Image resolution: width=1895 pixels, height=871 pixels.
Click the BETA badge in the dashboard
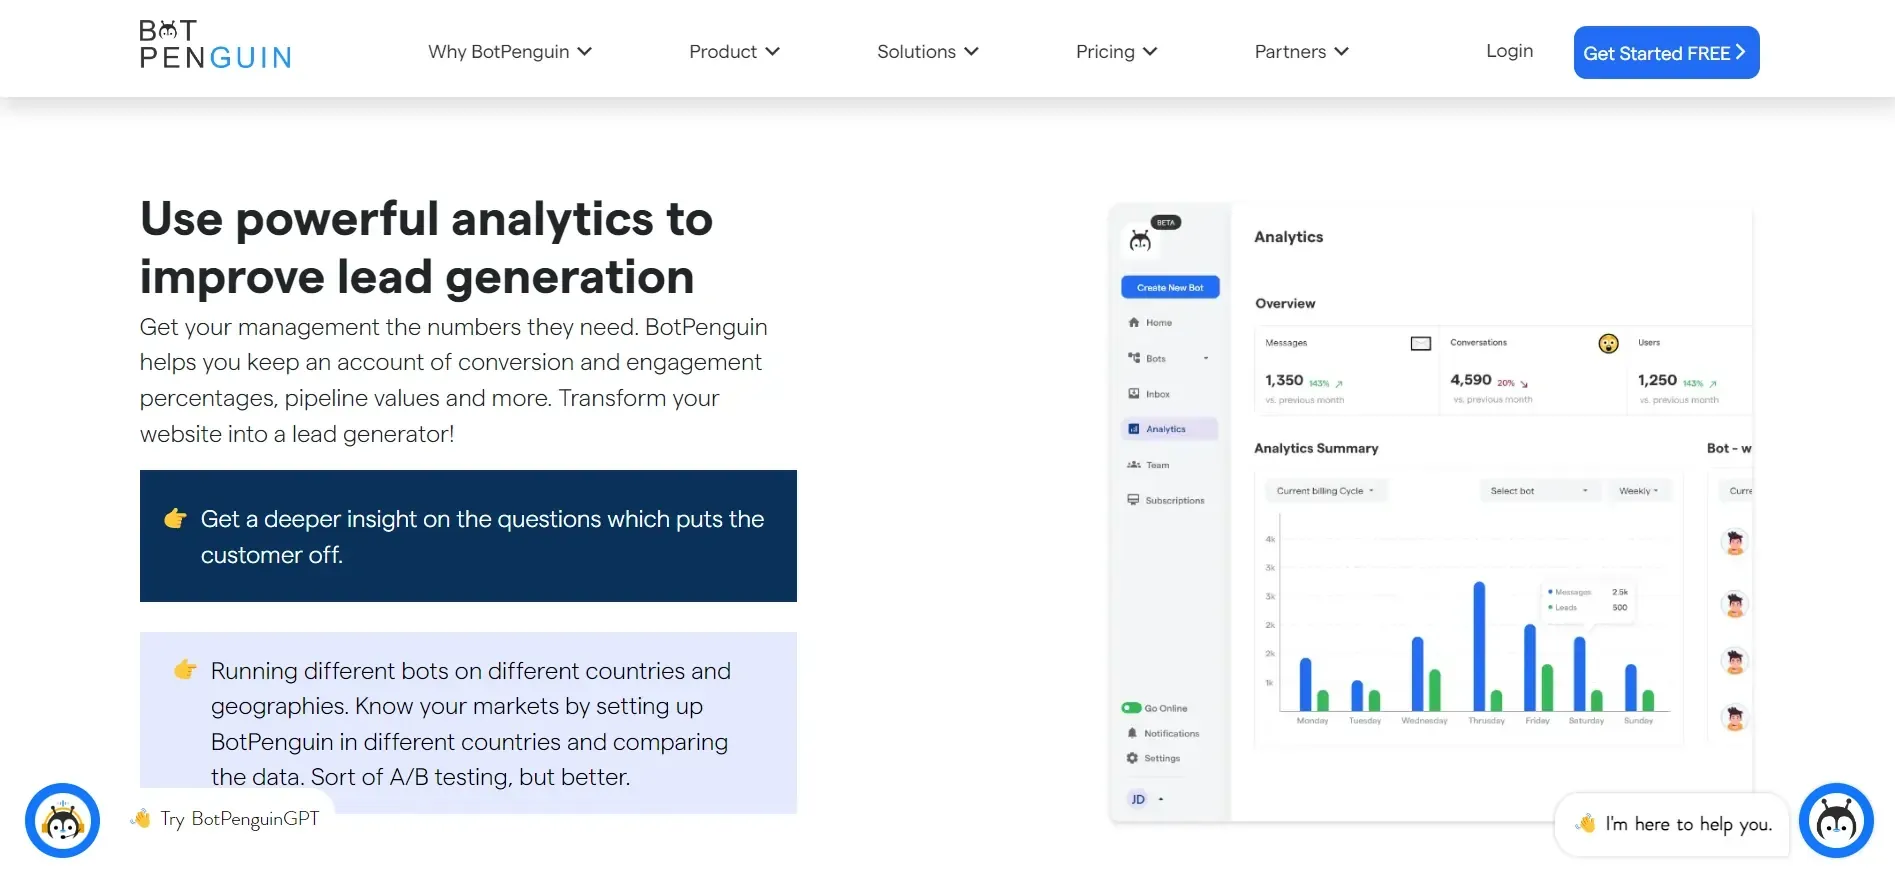click(x=1166, y=222)
